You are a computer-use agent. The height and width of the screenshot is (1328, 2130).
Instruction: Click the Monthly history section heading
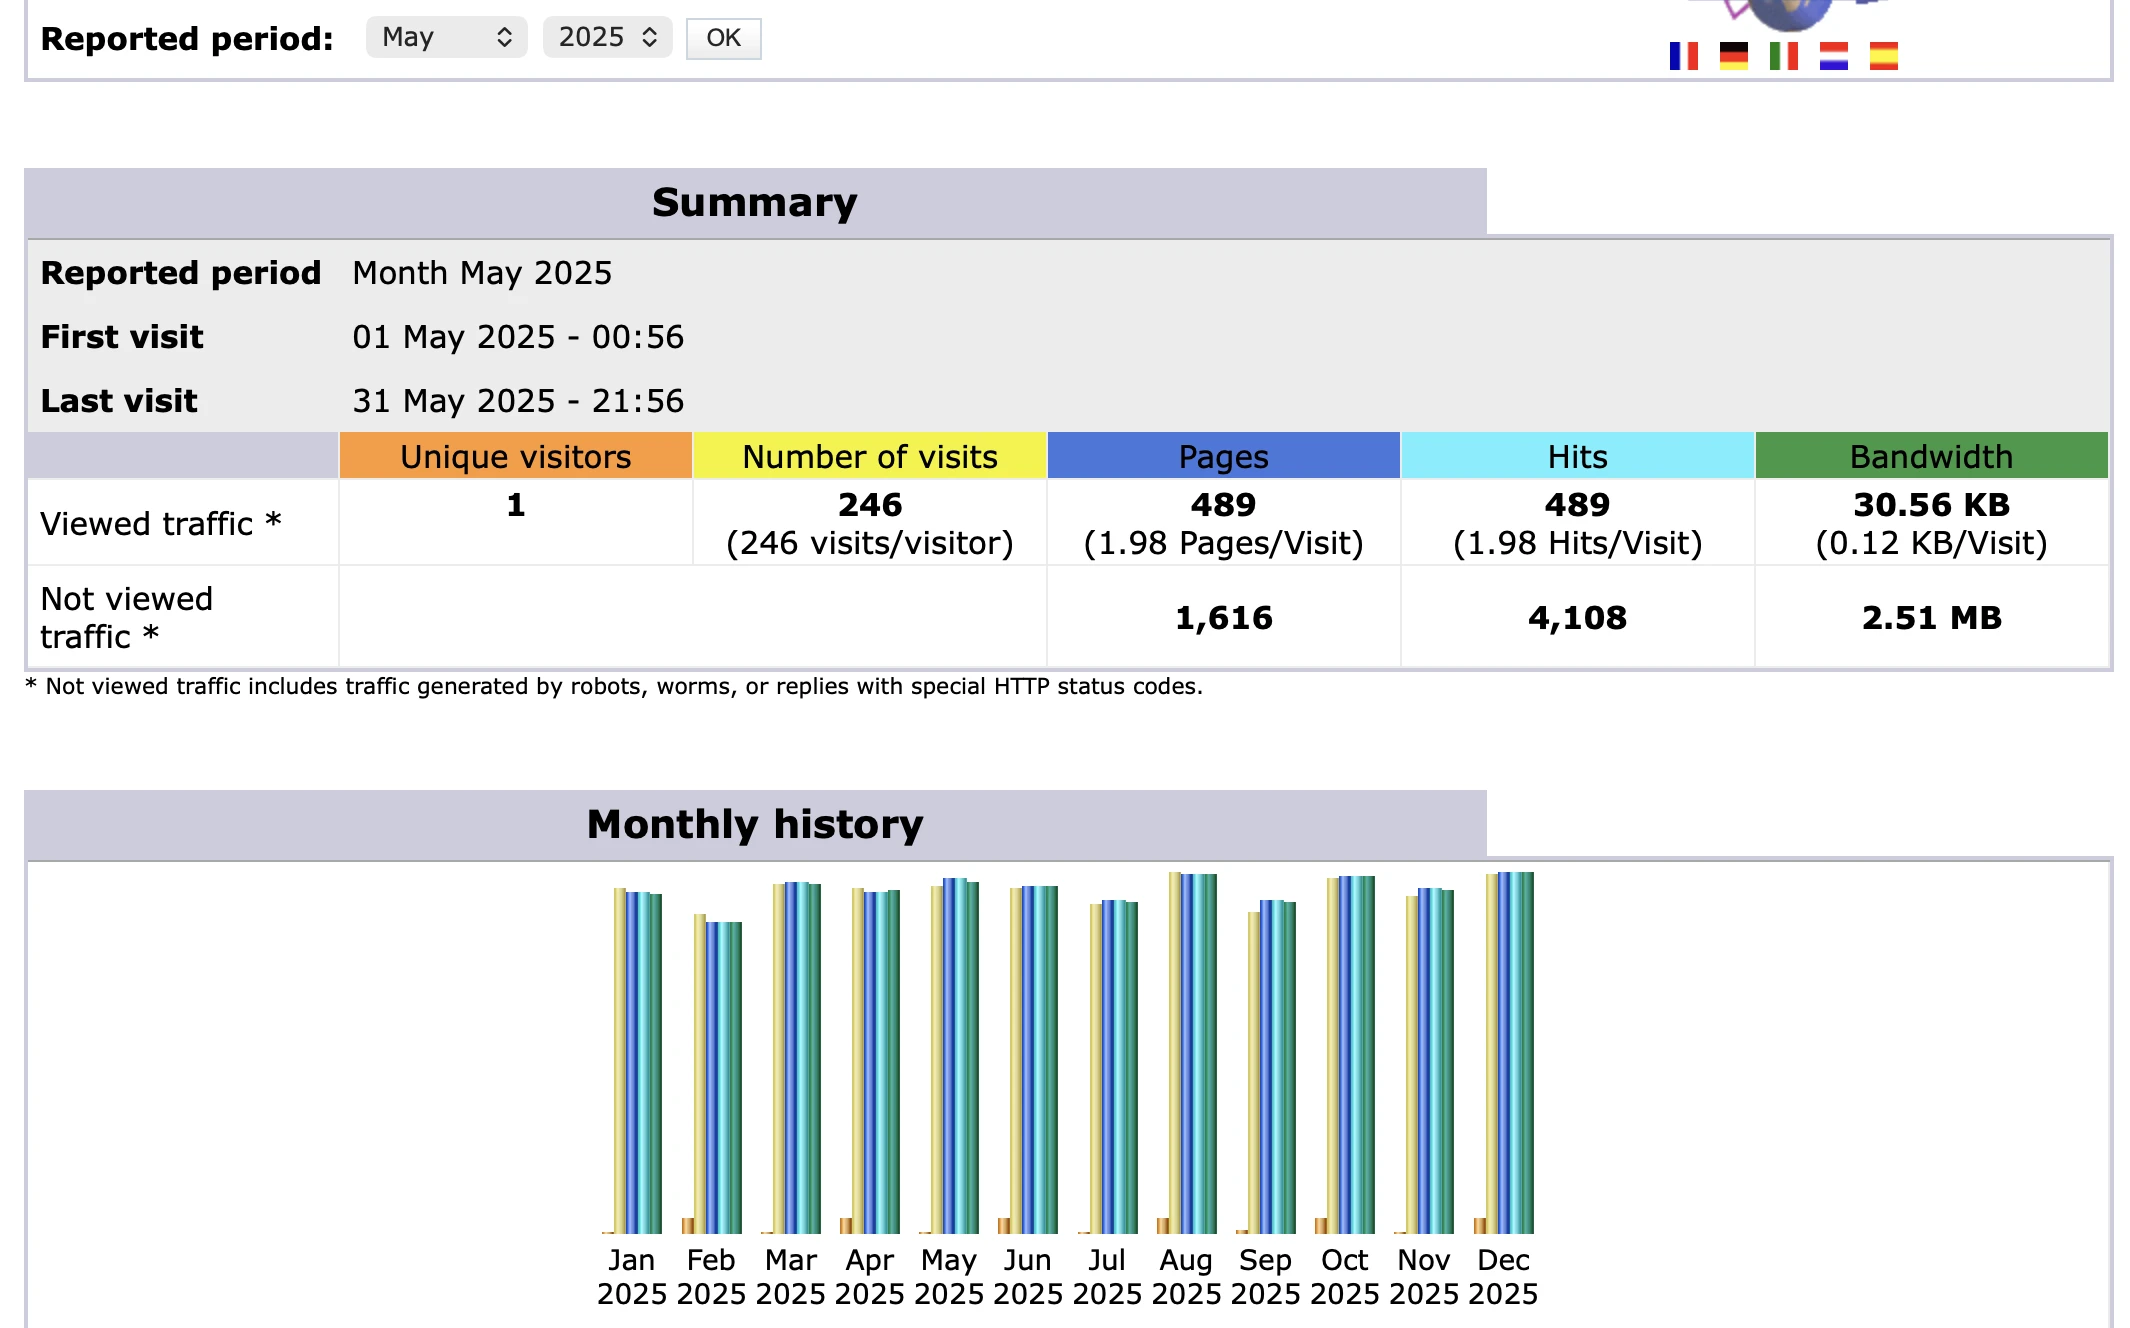[x=755, y=824]
